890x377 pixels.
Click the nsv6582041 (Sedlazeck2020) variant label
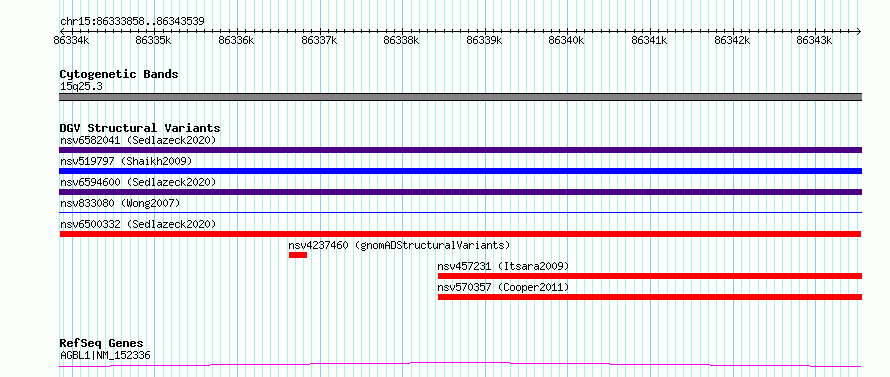coord(138,140)
